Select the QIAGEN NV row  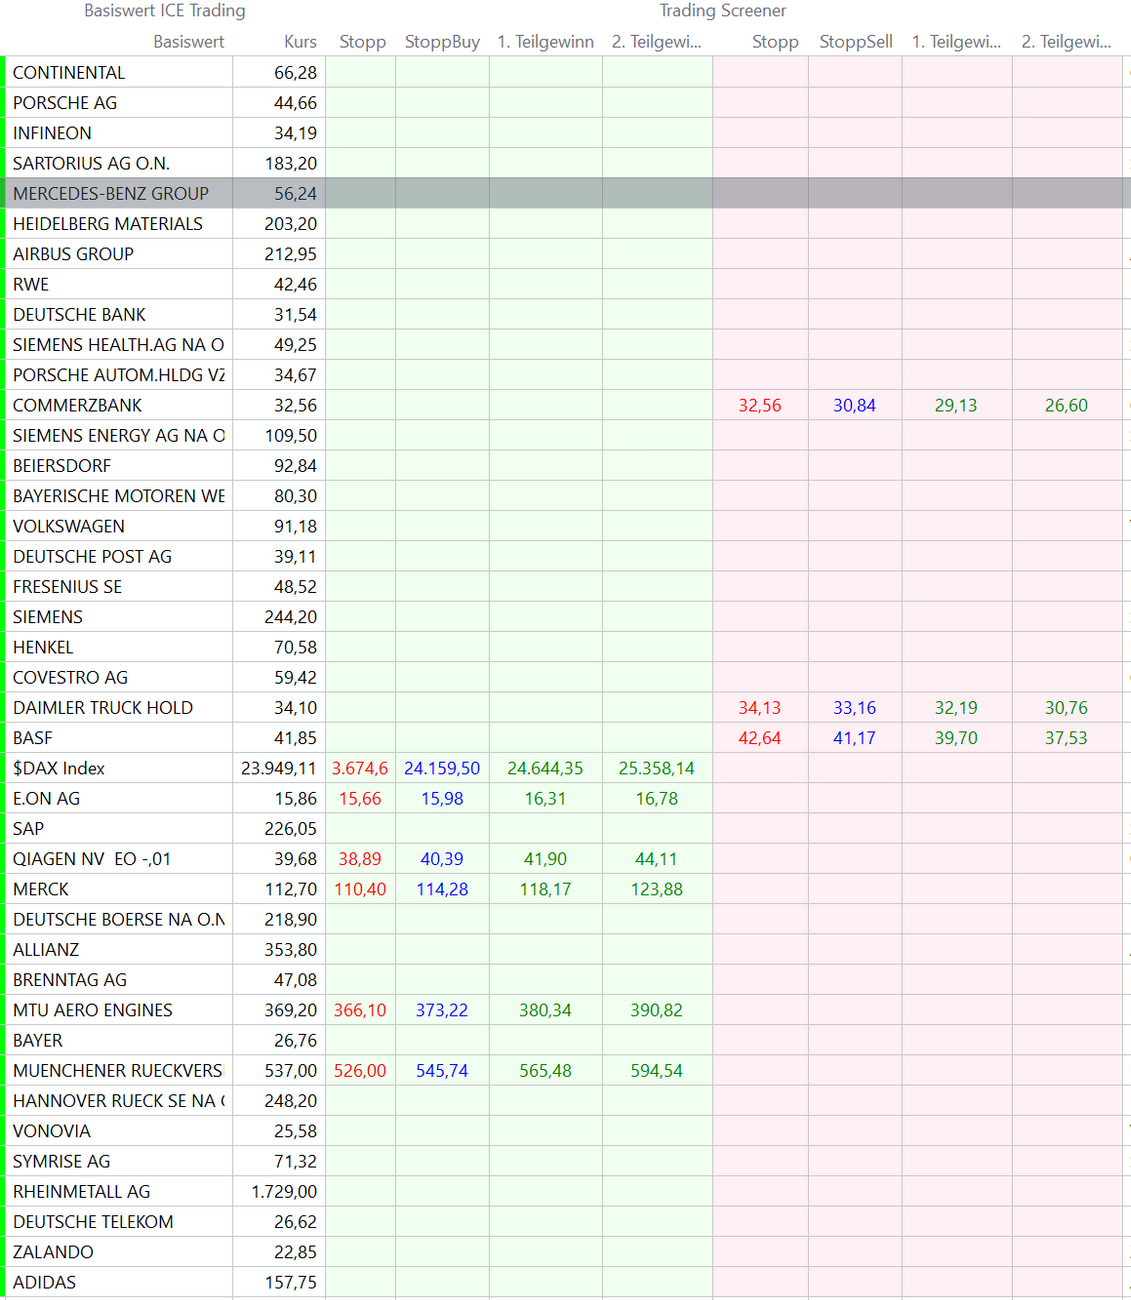(92, 860)
